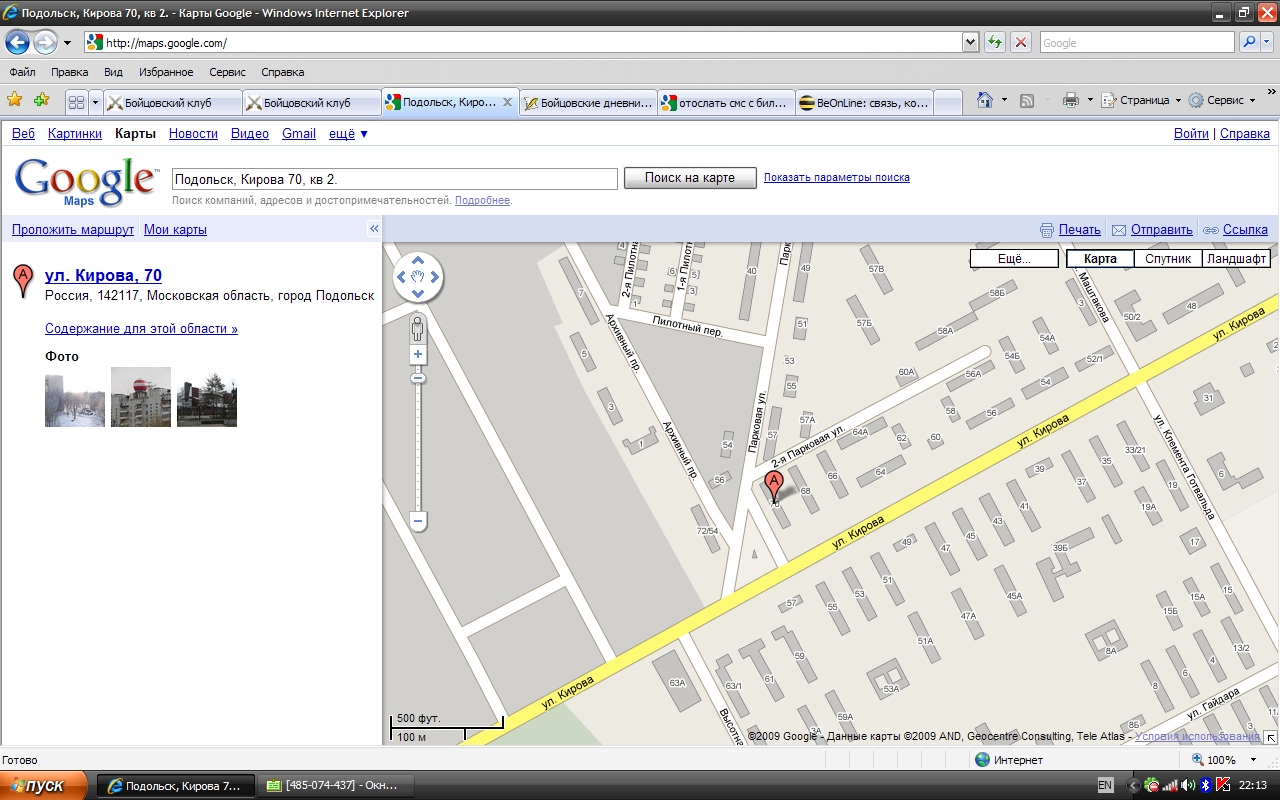This screenshot has height=800, width=1280.
Task: Switch to the отослать смс с билайн tab
Action: coord(726,102)
